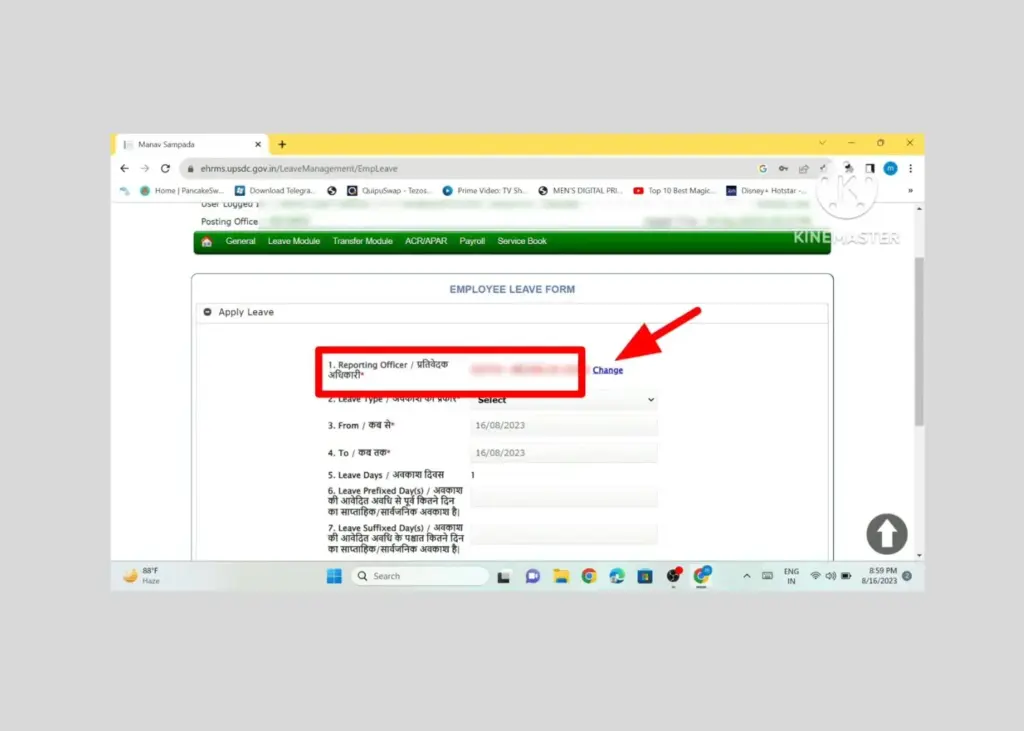Click the tab search chevron
The height and width of the screenshot is (731, 1024).
[822, 143]
